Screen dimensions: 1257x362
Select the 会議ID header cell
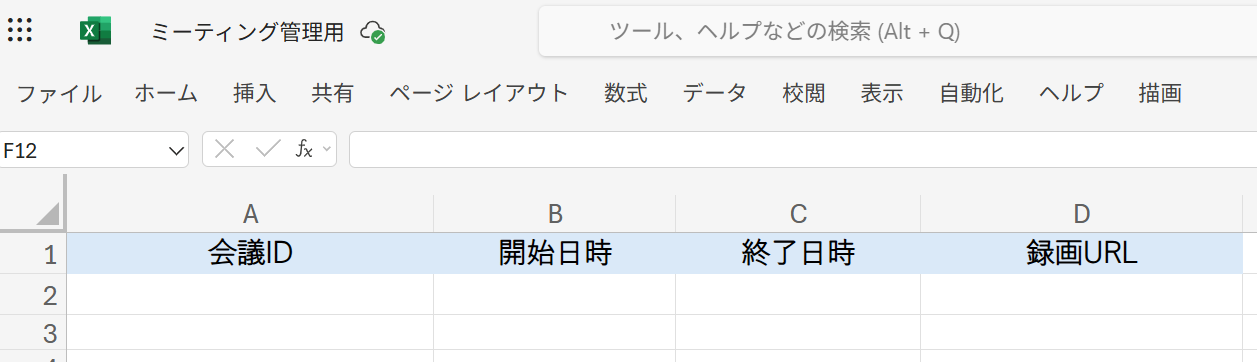tap(250, 253)
